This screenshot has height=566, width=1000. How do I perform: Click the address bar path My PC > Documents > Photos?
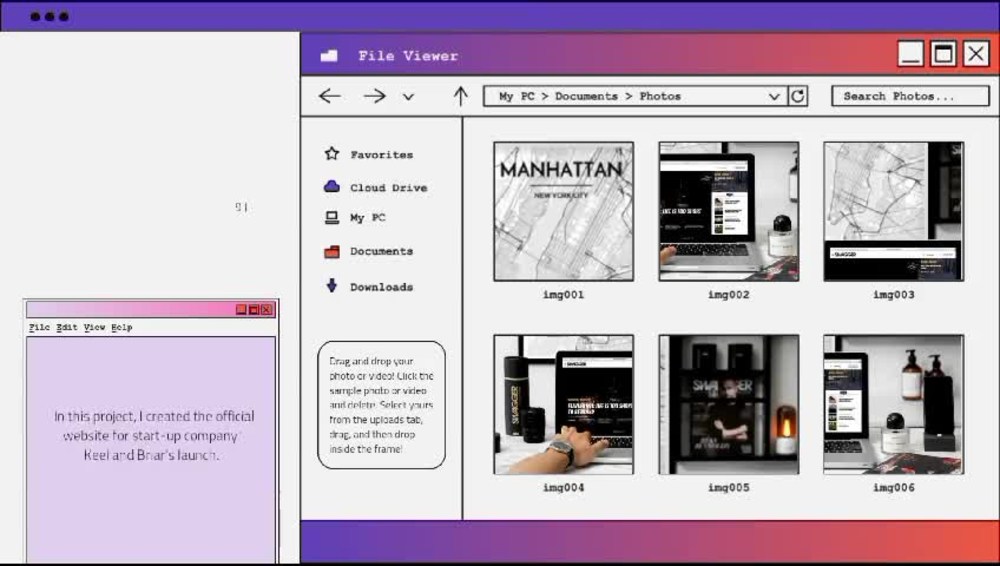coord(590,96)
